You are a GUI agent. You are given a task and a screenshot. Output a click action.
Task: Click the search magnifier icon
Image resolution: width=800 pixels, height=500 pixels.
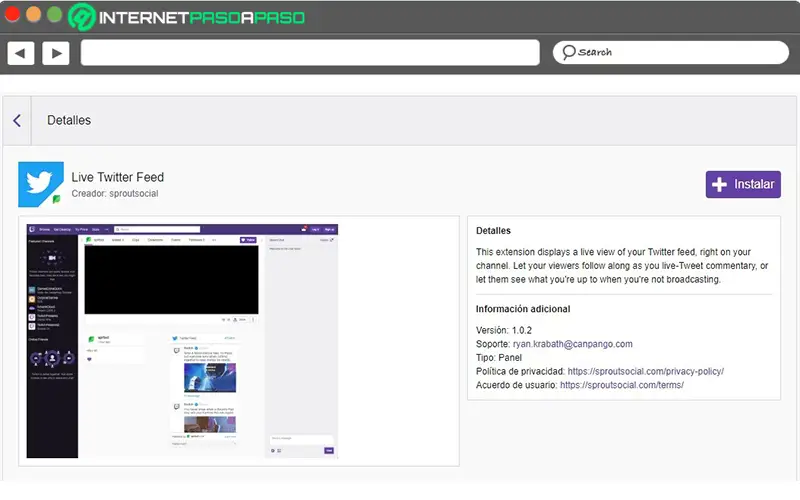tap(568, 52)
